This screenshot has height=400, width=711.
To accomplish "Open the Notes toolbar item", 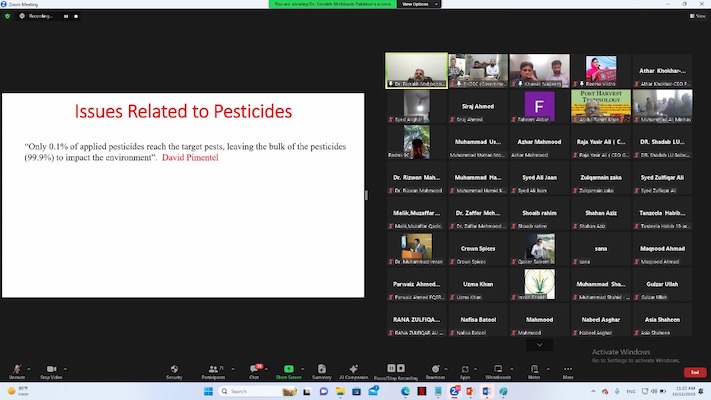I will 534,371.
